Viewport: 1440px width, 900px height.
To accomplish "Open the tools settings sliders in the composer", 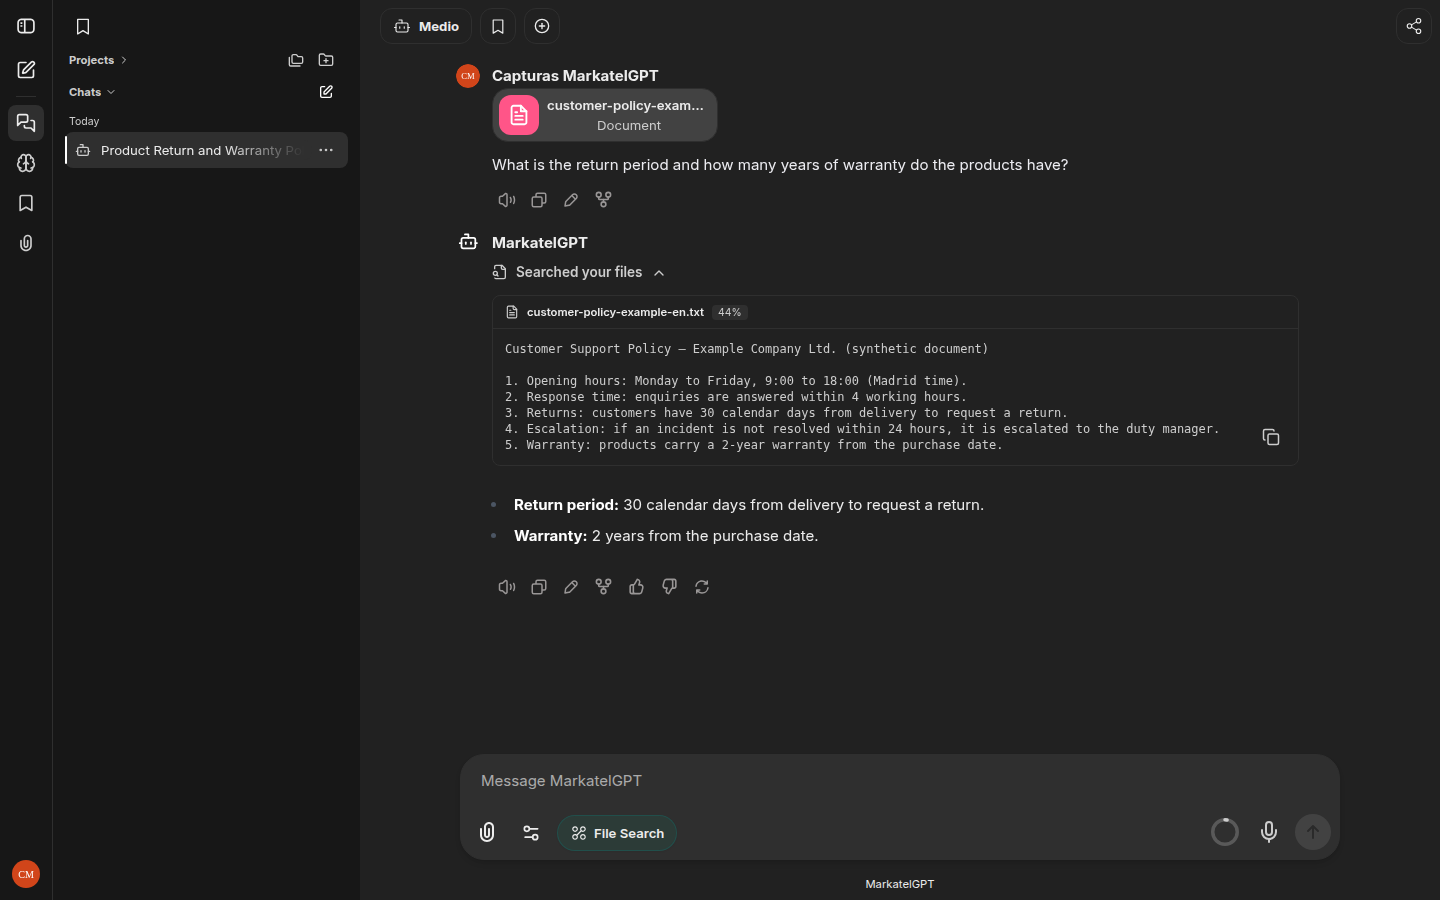I will pos(531,832).
